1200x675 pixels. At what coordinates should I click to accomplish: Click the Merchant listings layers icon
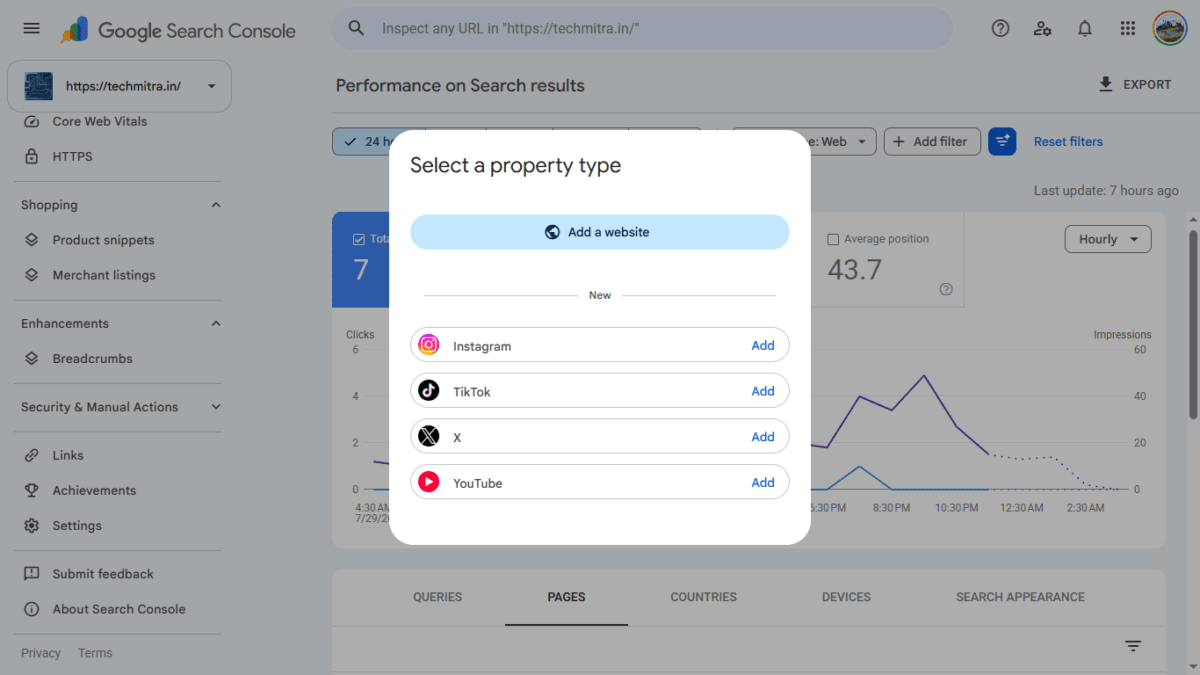click(32, 275)
